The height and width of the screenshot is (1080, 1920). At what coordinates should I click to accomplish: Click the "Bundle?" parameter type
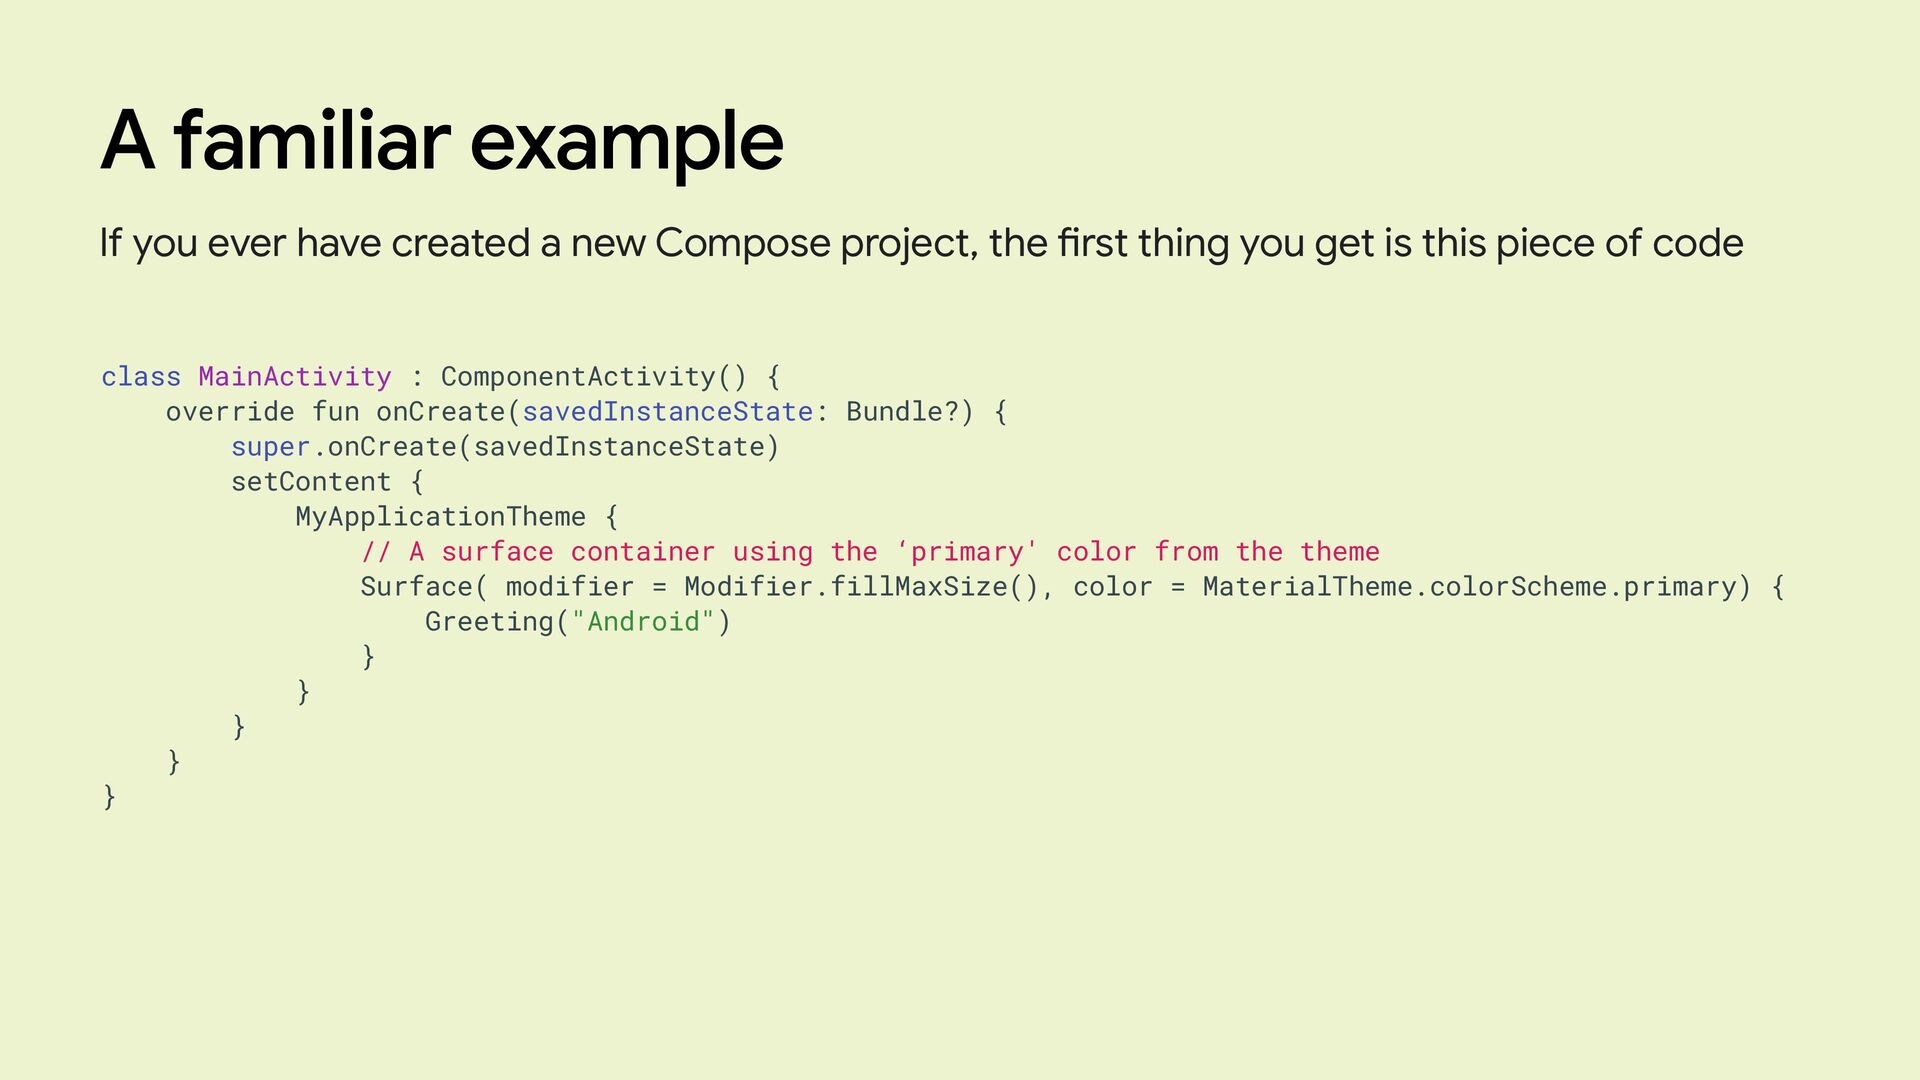point(902,412)
